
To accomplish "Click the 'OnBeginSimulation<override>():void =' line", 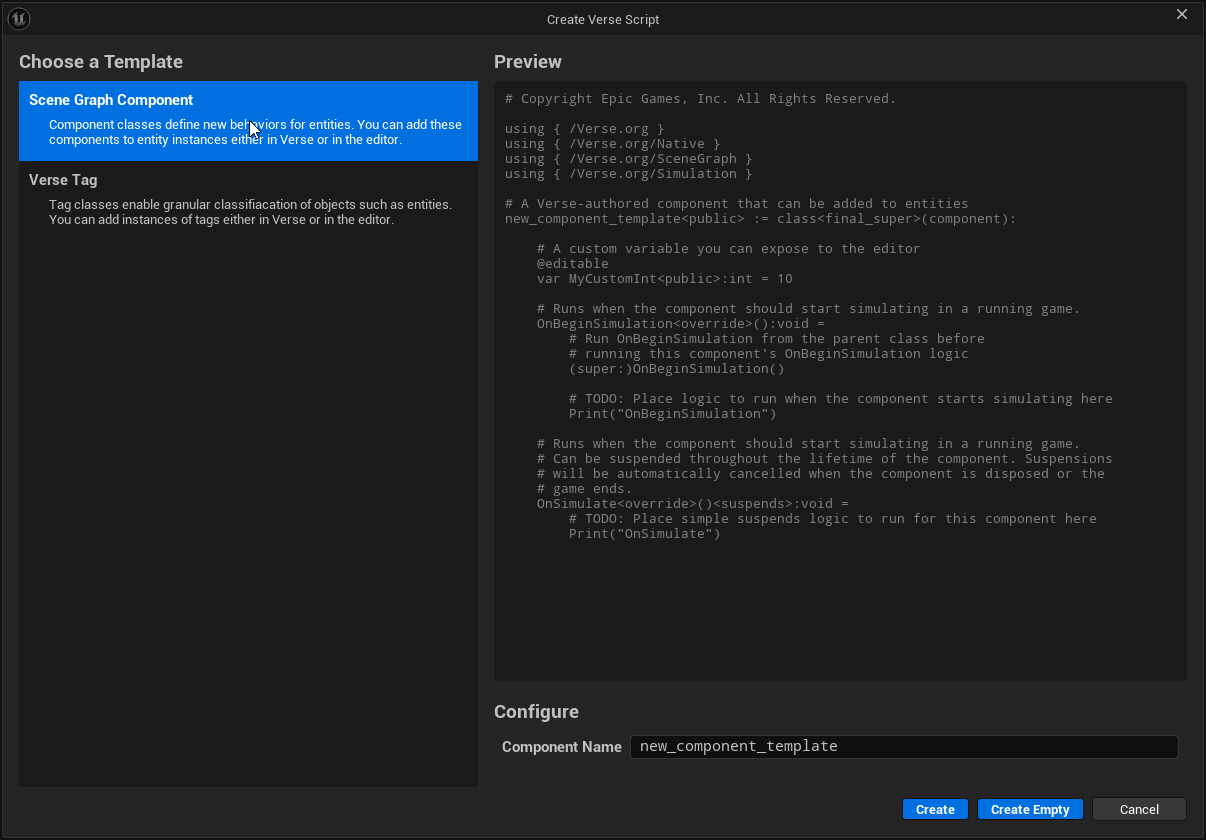I will click(680, 324).
